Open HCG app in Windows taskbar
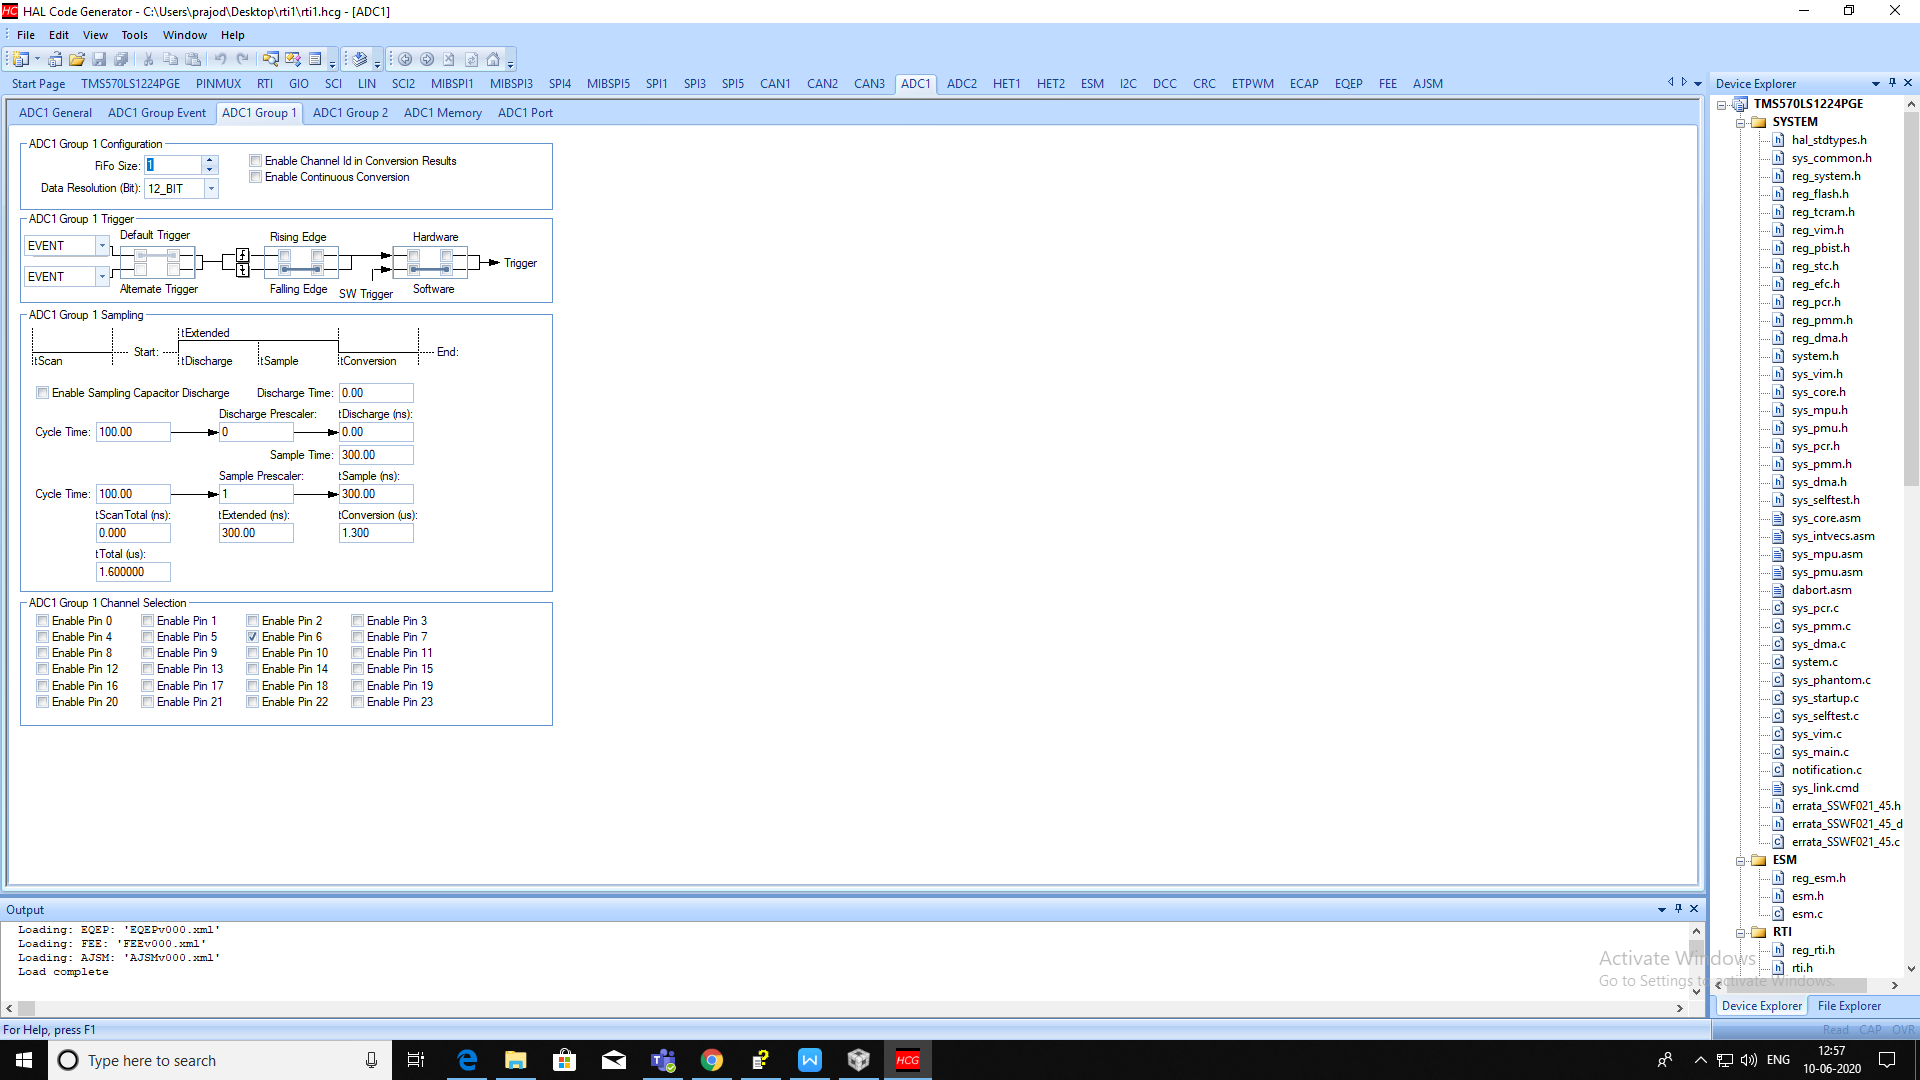1920x1080 pixels. coord(907,1060)
